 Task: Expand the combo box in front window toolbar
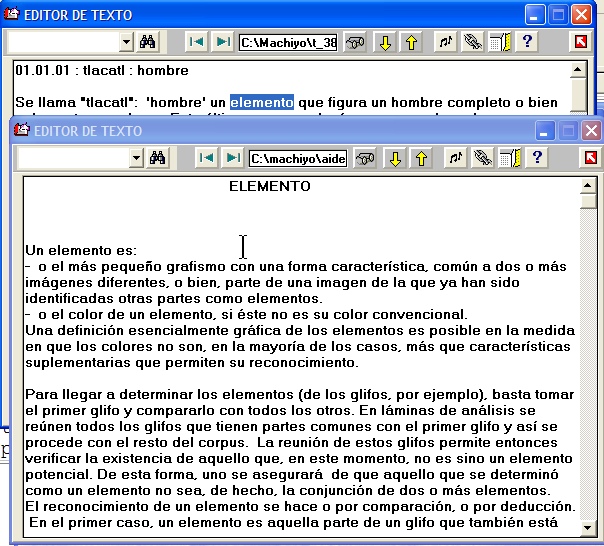(x=136, y=158)
